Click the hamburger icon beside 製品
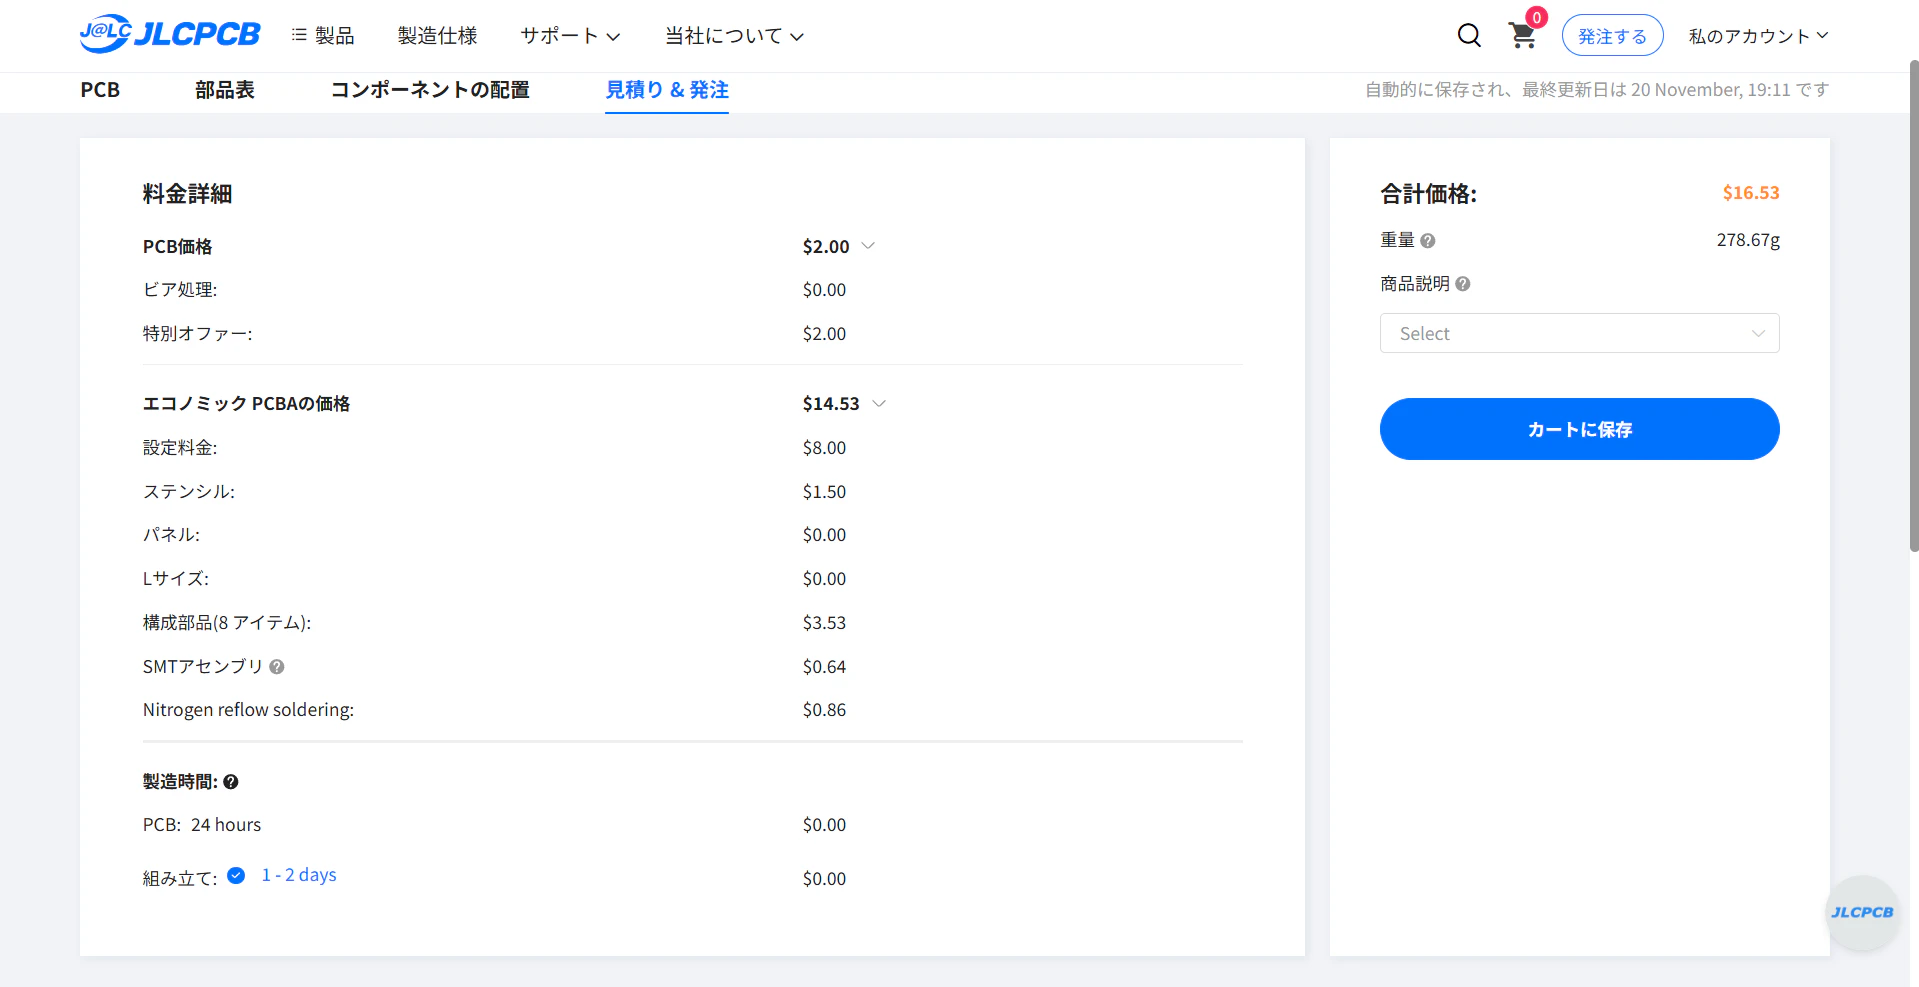The width and height of the screenshot is (1919, 987). (x=299, y=35)
